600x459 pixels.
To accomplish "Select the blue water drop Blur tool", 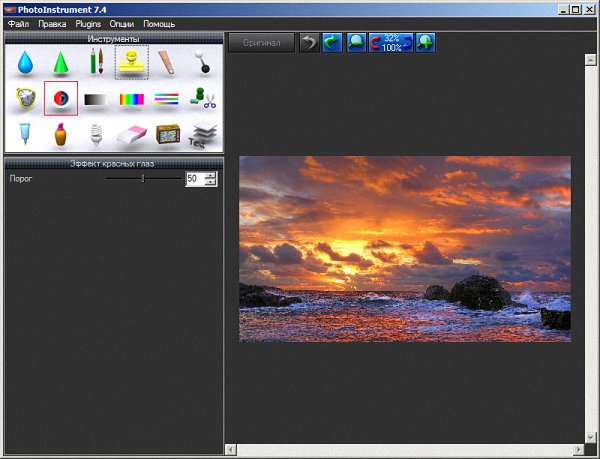I will [25, 62].
